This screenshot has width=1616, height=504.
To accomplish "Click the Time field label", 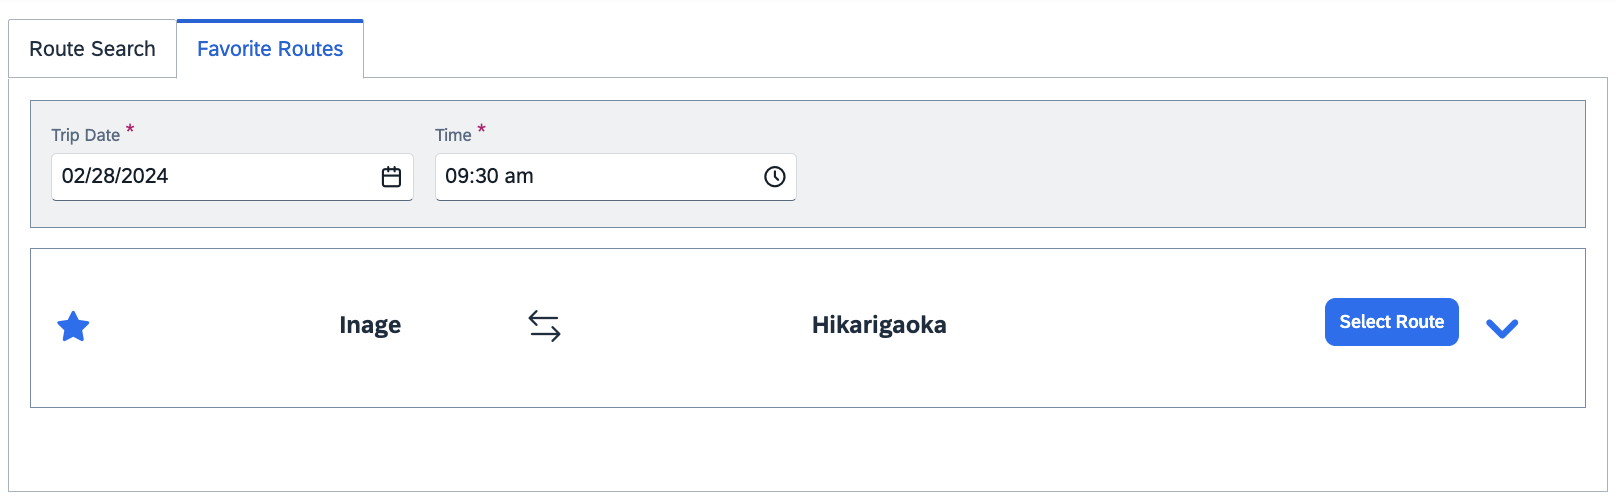I will point(453,135).
